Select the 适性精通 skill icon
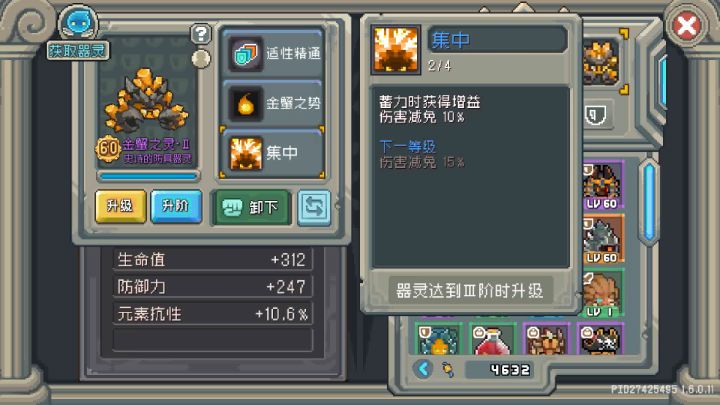The image size is (720, 405). (x=245, y=54)
